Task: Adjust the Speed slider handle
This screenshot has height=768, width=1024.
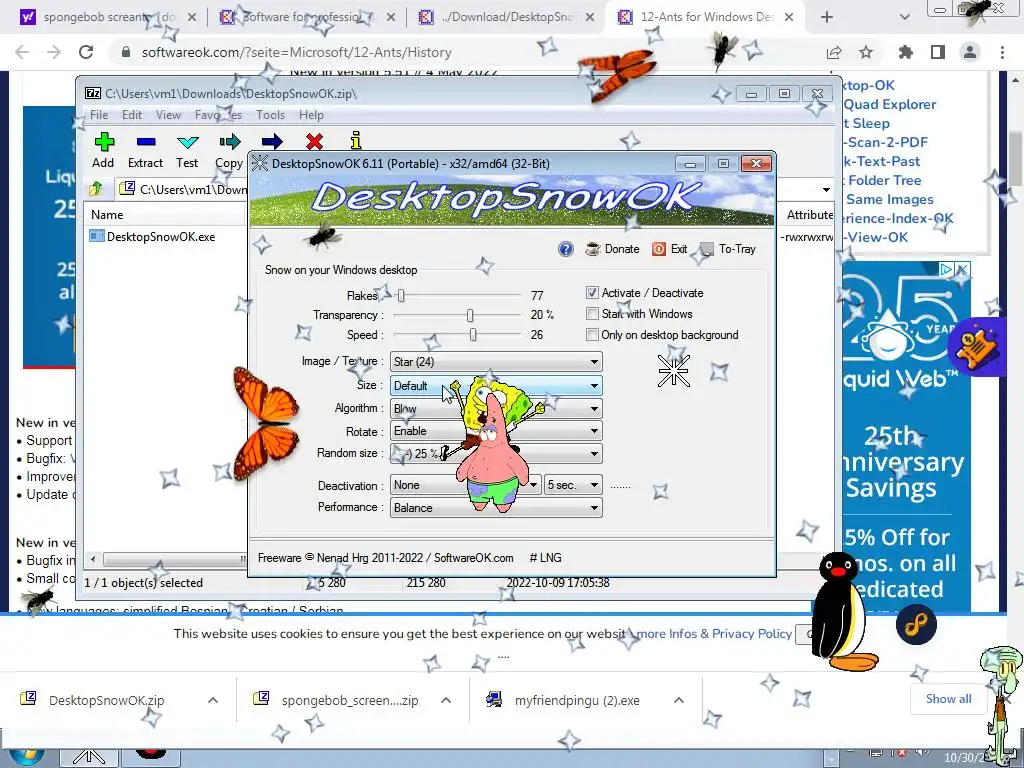Action: click(x=473, y=335)
